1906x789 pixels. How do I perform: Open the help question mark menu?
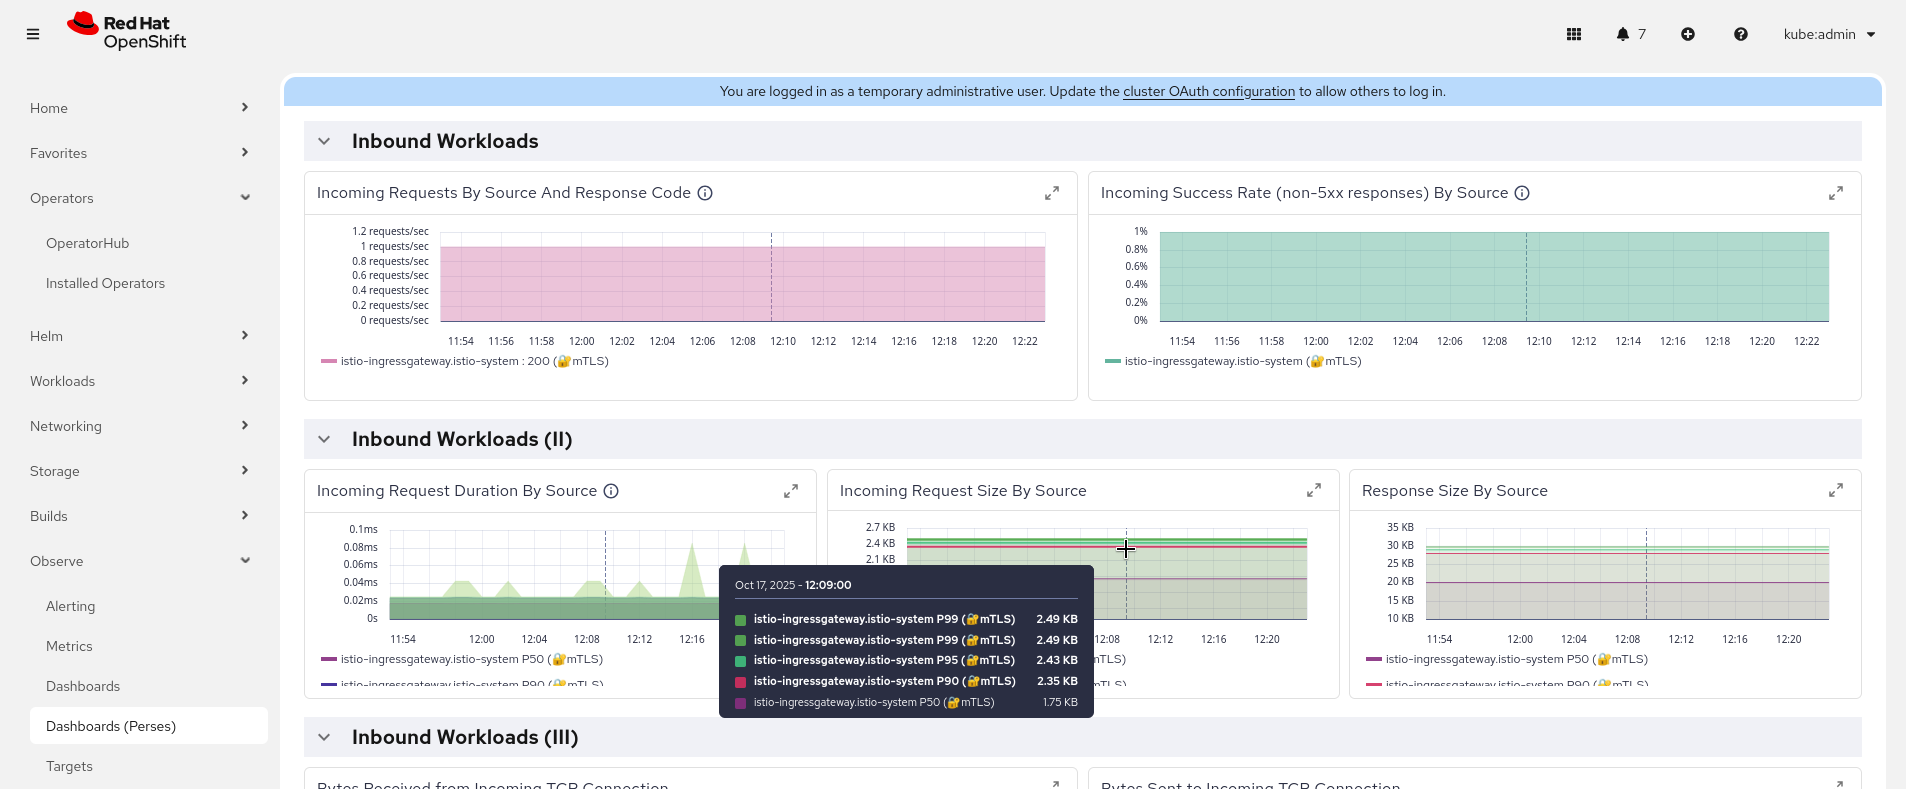[1740, 34]
